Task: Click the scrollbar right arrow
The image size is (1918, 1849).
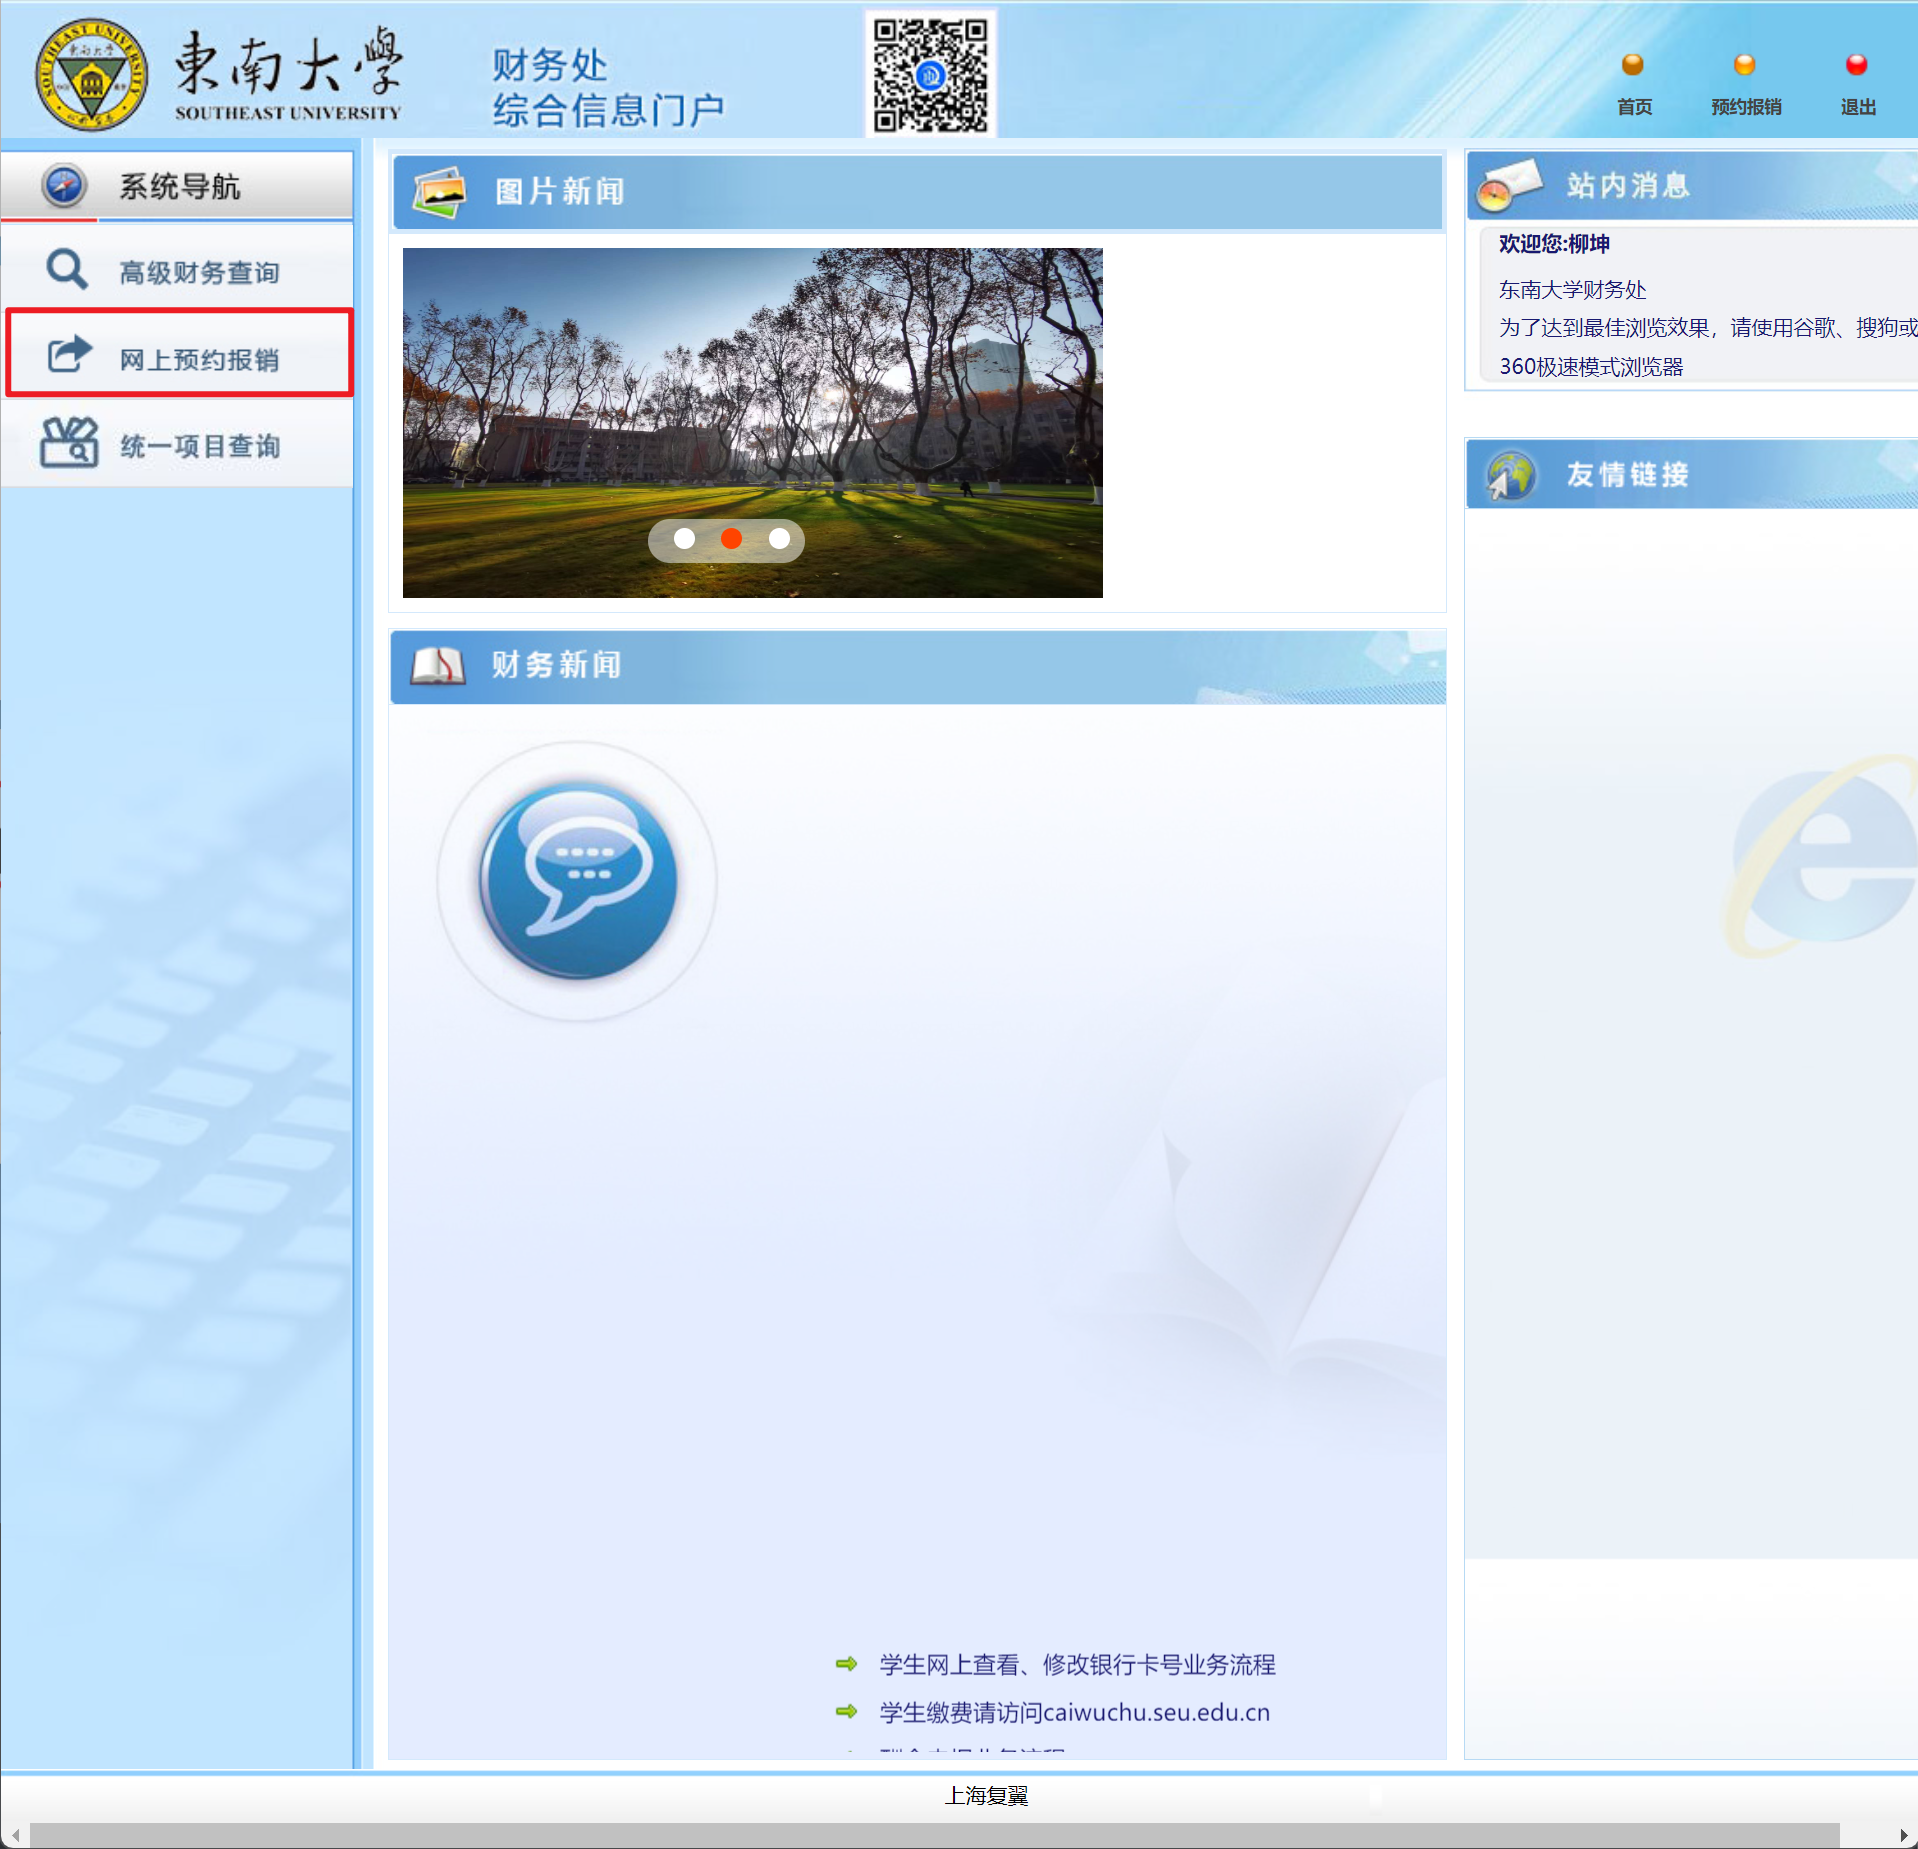Action: pos(1903,1835)
